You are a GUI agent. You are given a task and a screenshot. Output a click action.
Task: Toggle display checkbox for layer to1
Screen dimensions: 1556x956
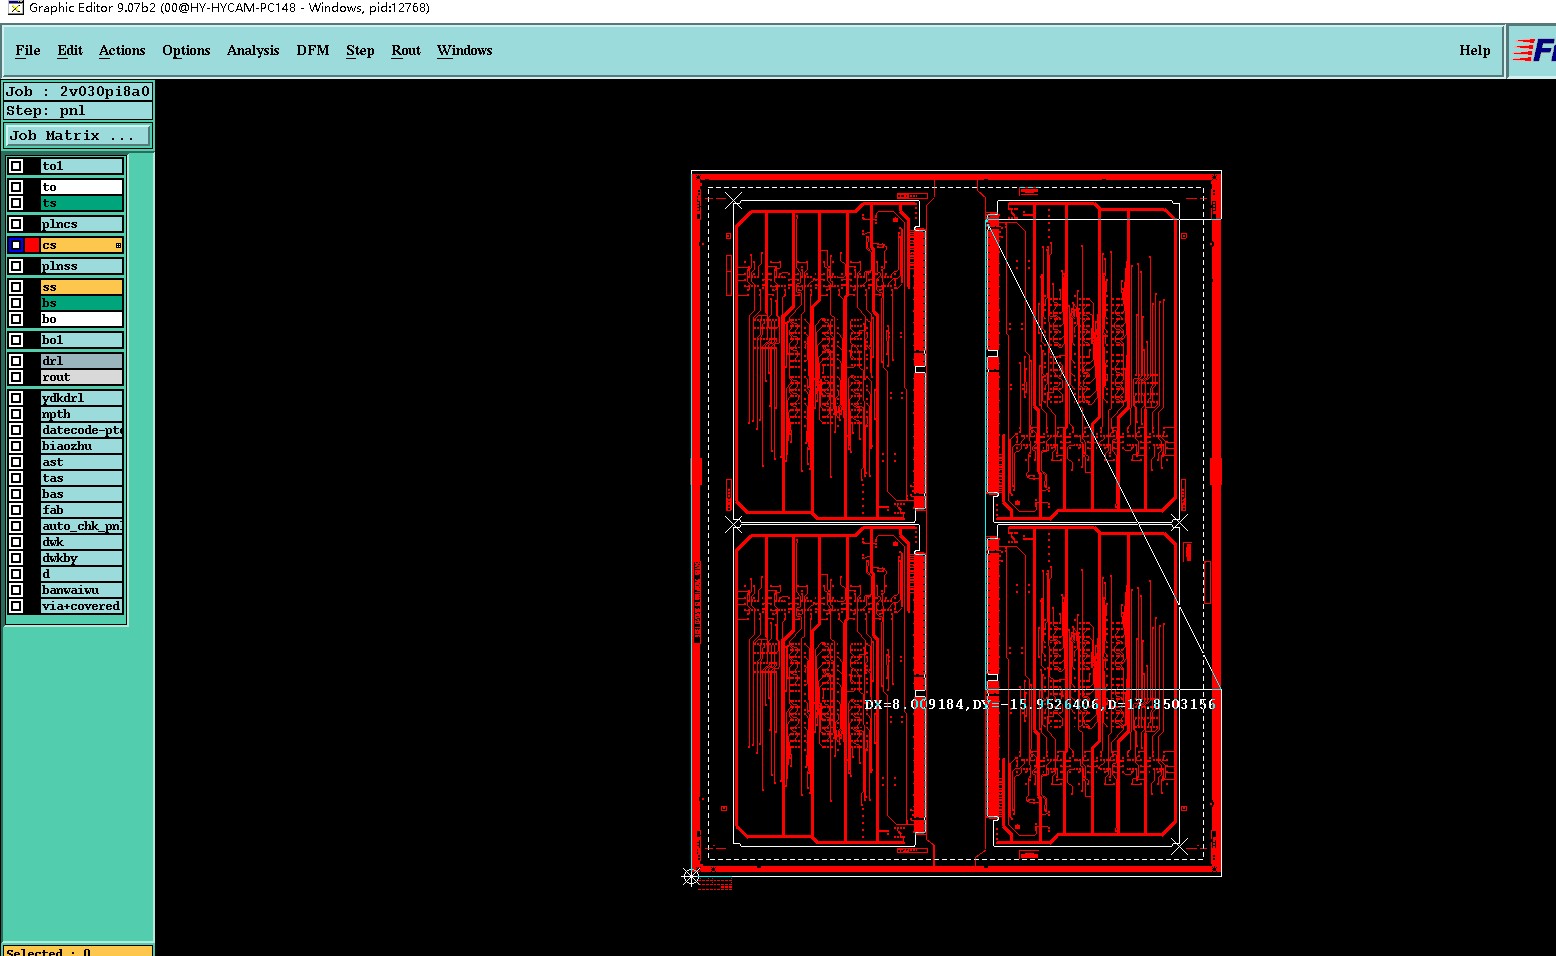click(x=16, y=166)
